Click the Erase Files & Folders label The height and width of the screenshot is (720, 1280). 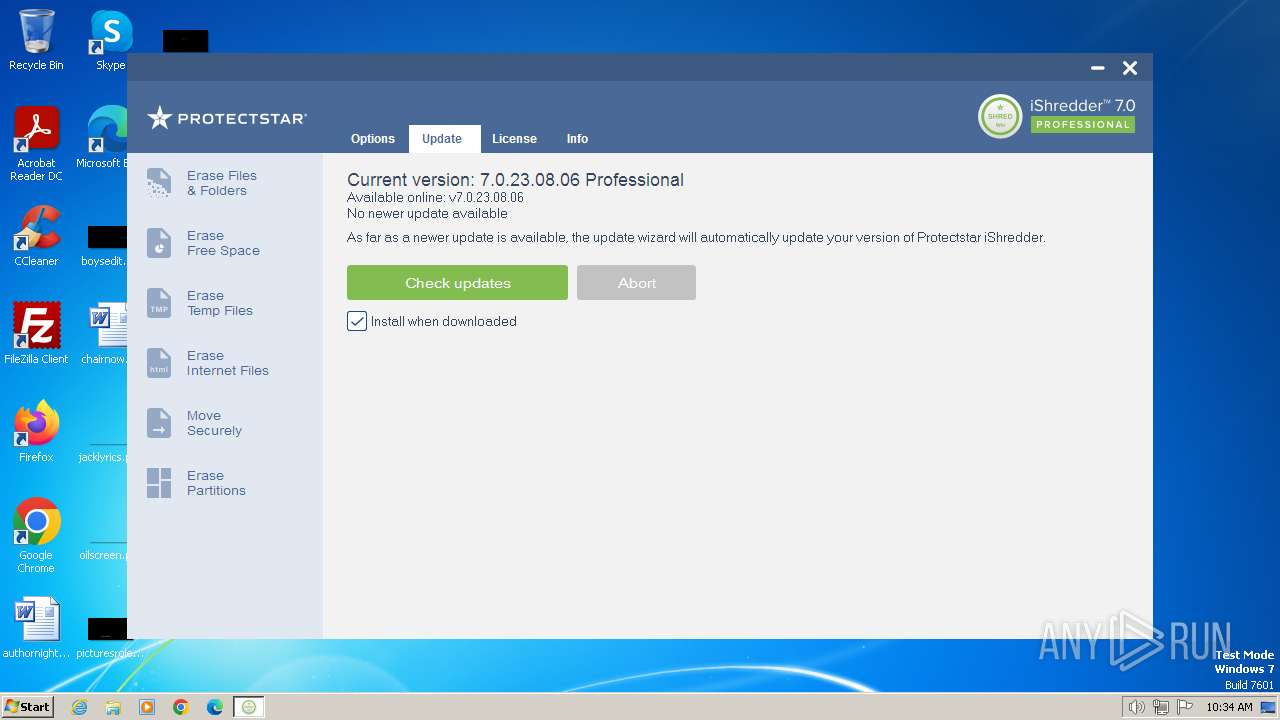coord(222,183)
